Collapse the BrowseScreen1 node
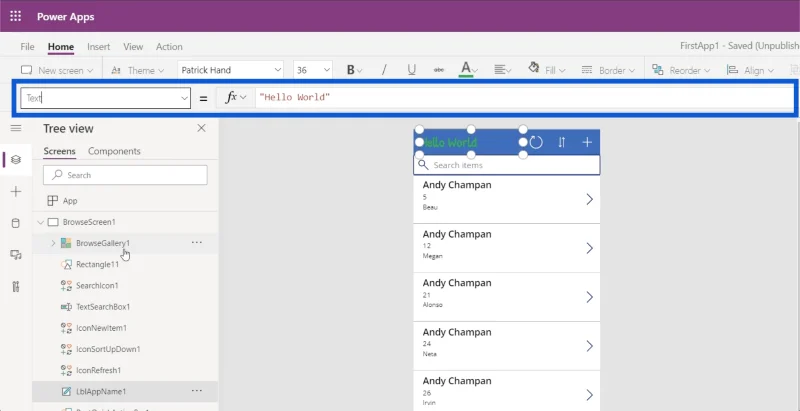This screenshot has width=800, height=411. click(41, 222)
